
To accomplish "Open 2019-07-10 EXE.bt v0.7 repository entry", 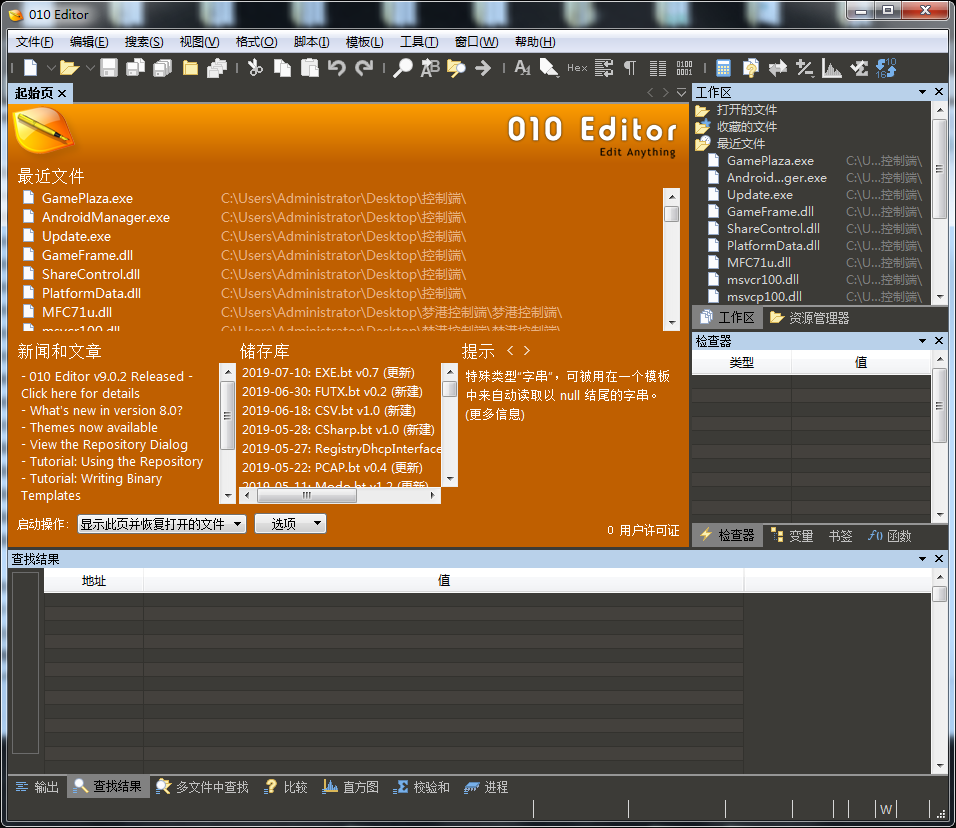I will (x=328, y=373).
